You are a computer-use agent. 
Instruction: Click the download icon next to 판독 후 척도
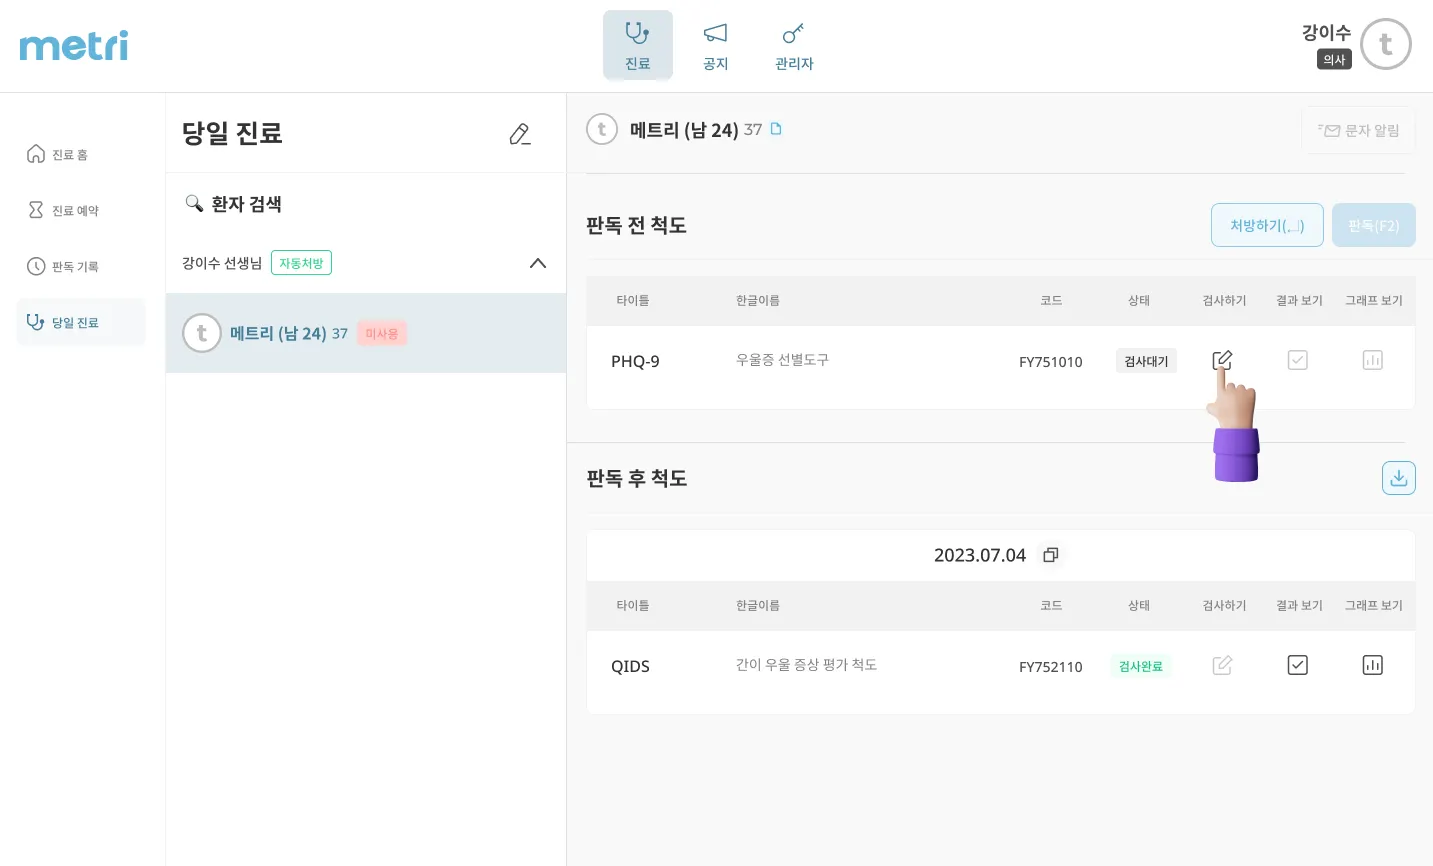(x=1398, y=478)
